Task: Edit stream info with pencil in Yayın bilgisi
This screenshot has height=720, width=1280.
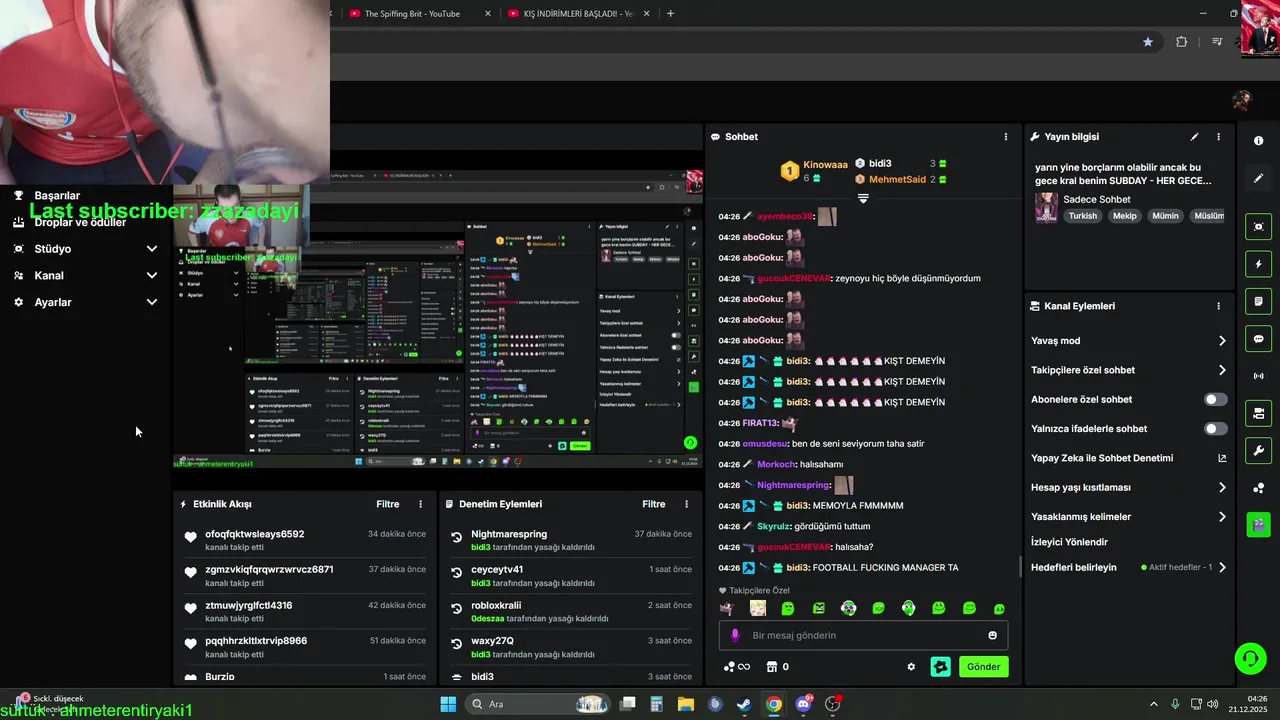Action: (1194, 137)
